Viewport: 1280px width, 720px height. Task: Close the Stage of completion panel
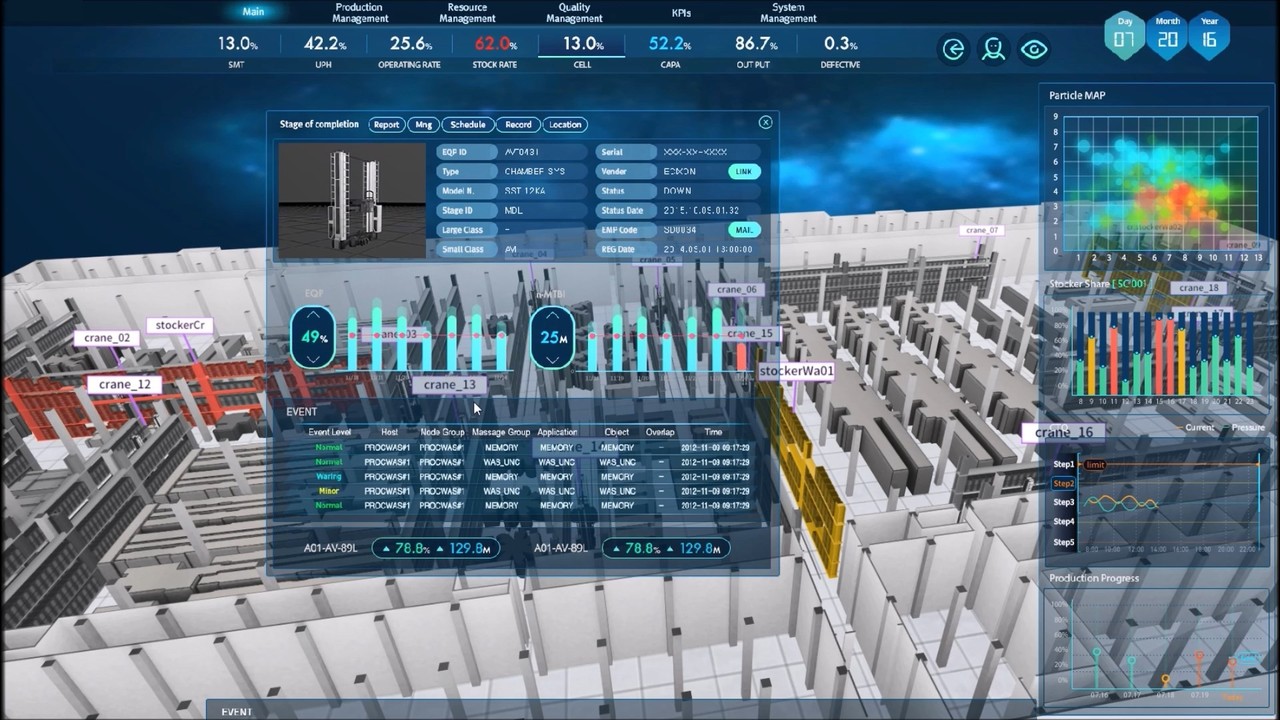click(766, 122)
